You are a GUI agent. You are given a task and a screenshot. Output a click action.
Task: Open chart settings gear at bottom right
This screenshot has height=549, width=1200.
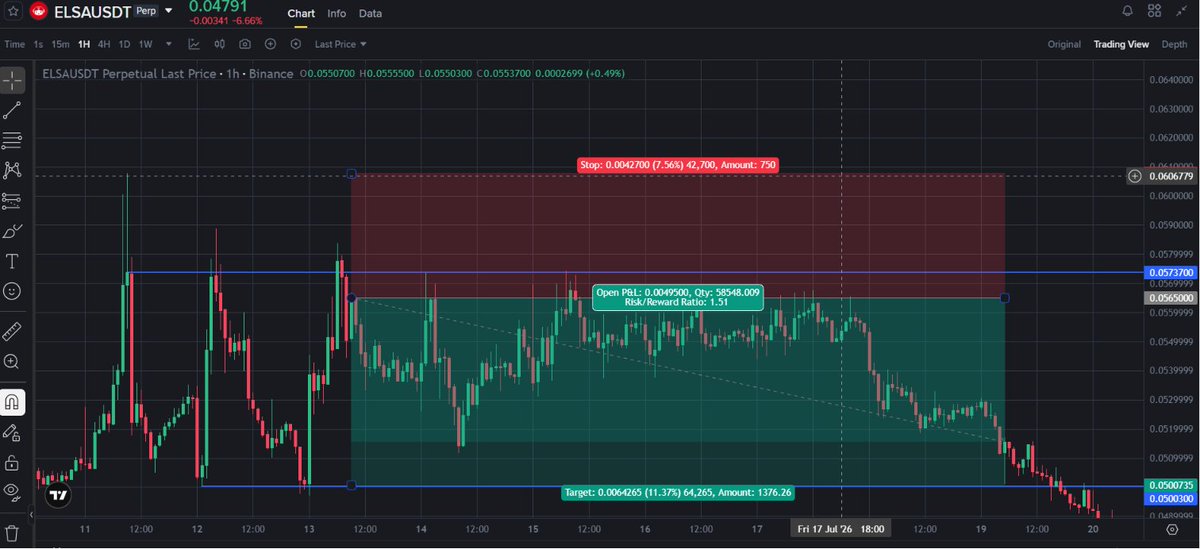tap(1172, 528)
